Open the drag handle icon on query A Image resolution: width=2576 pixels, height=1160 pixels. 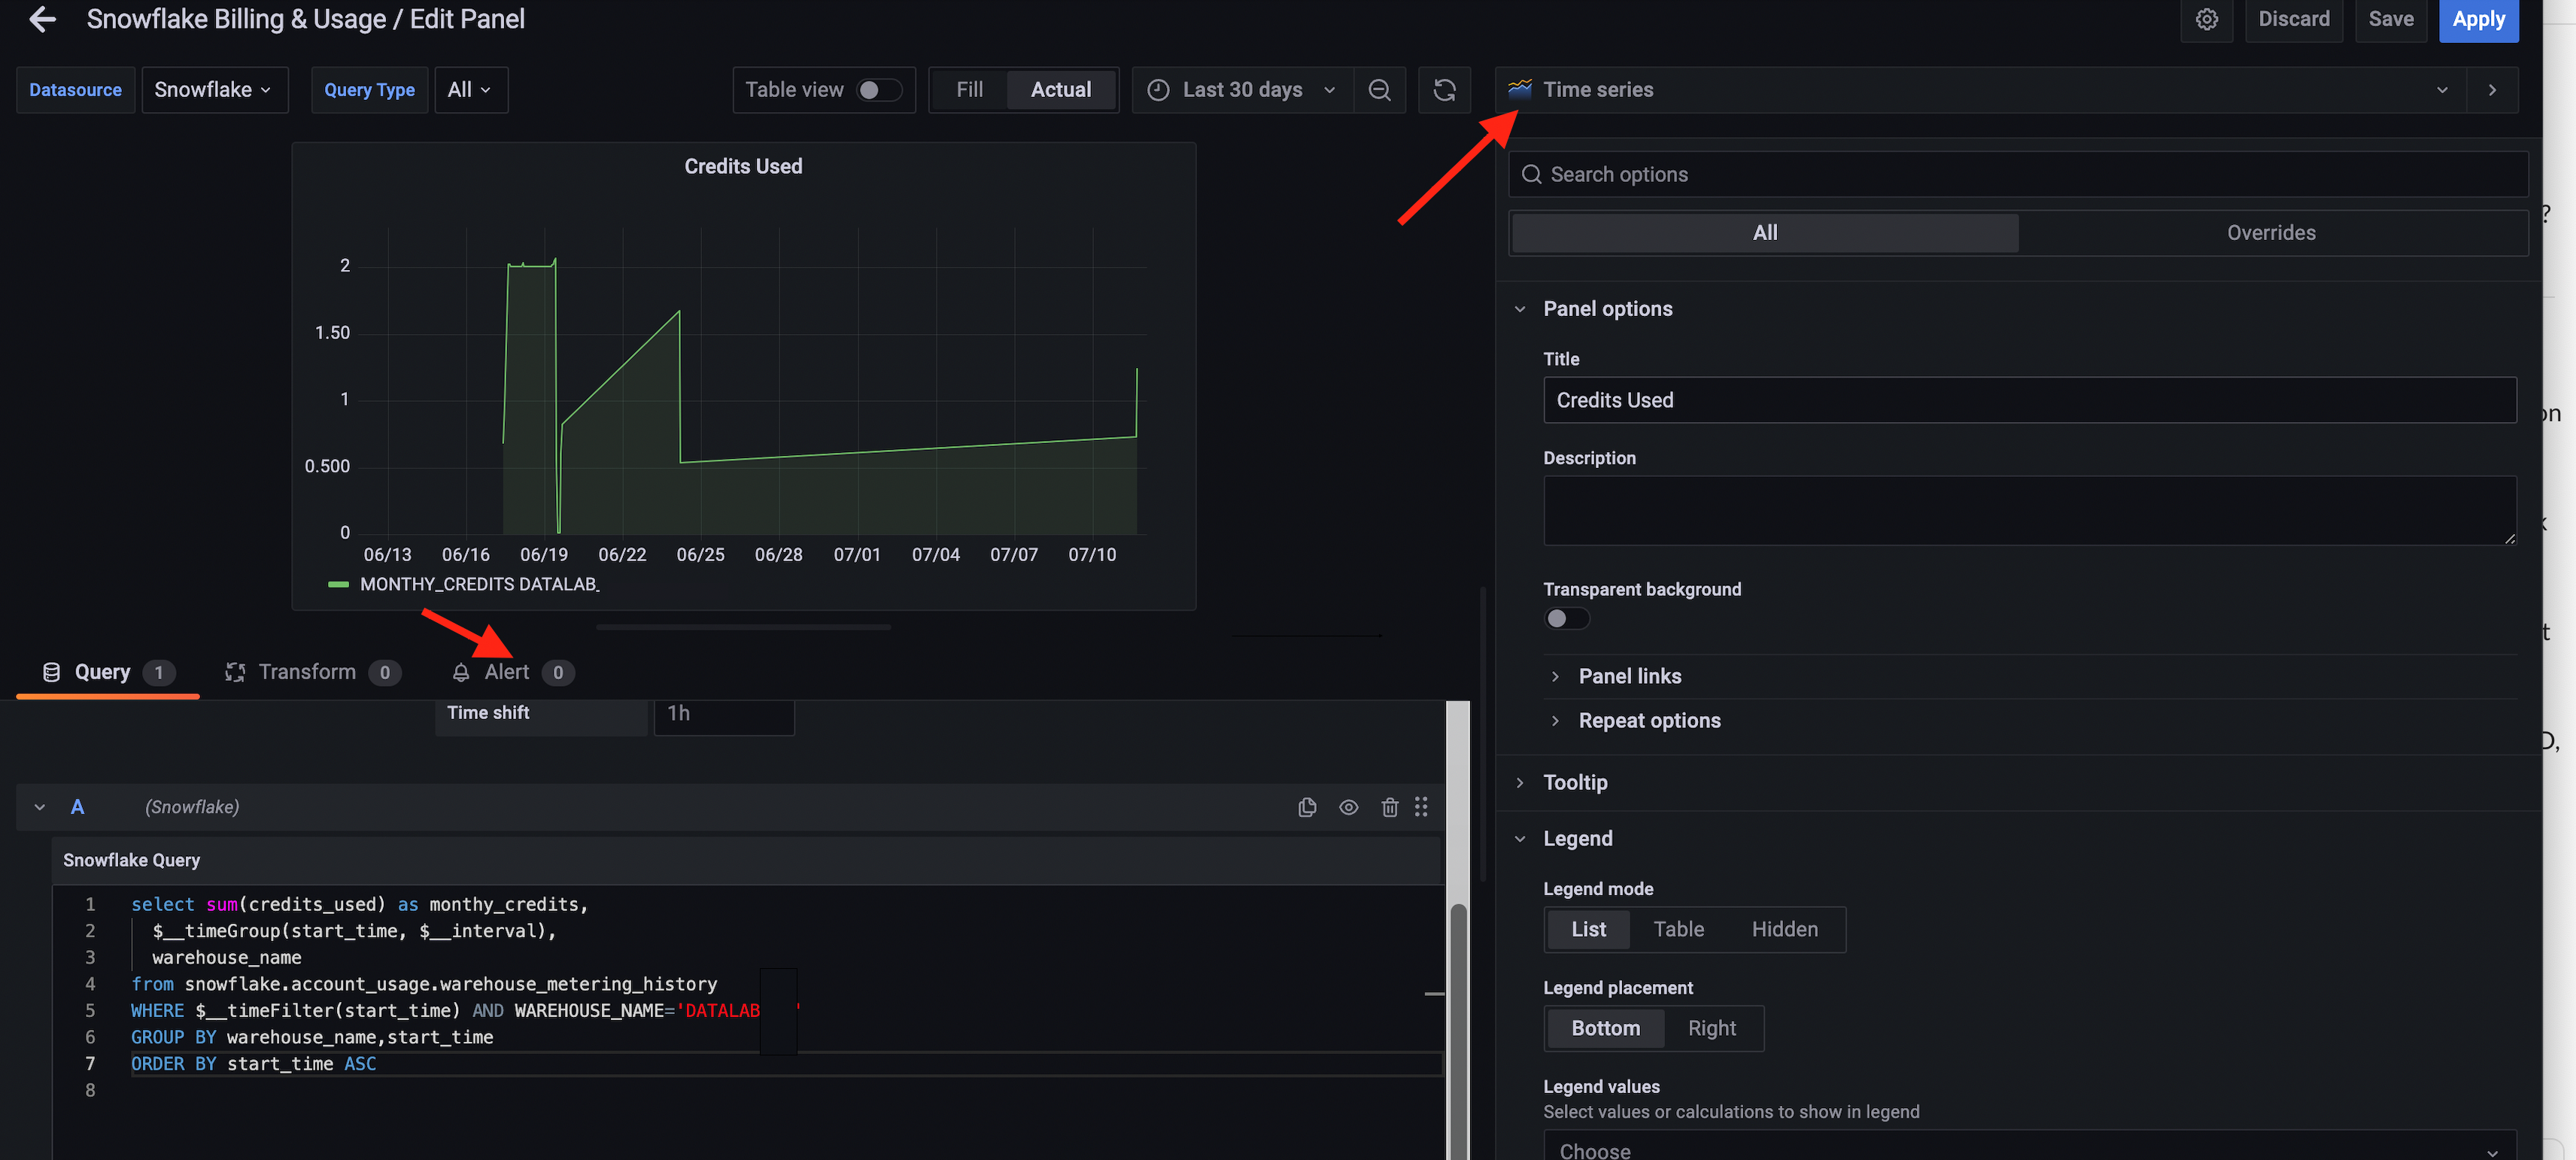pyautogui.click(x=1421, y=807)
